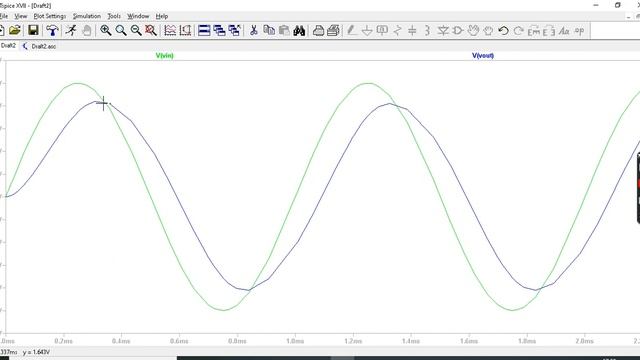Undo the last action

click(503, 30)
